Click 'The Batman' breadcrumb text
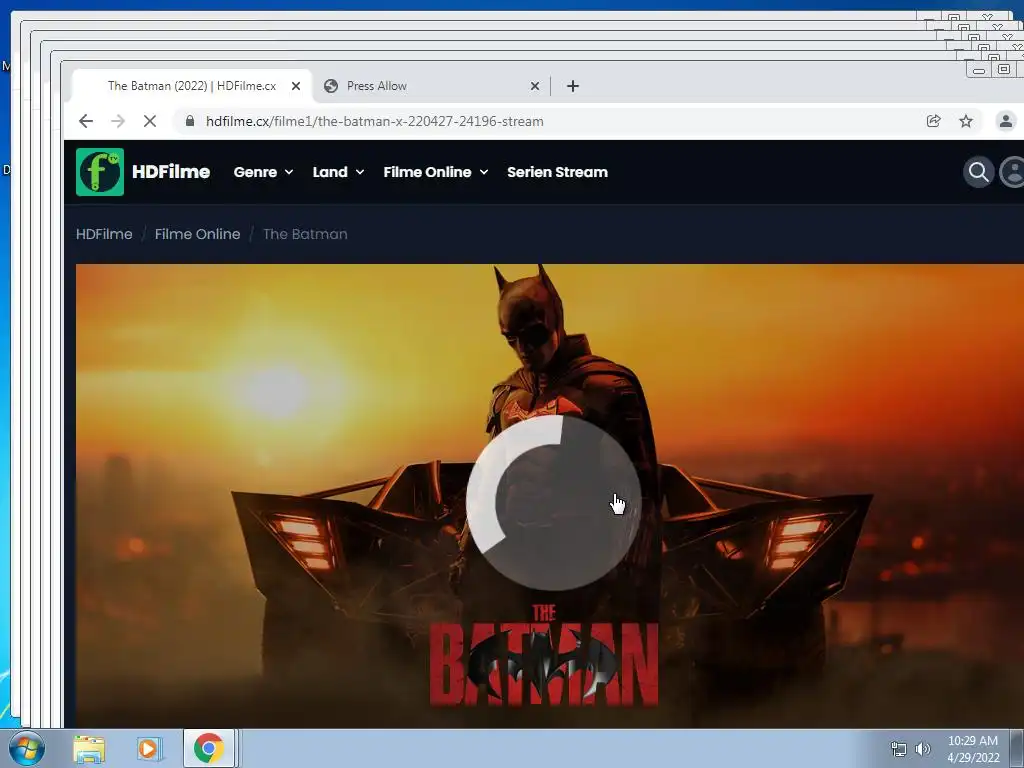The width and height of the screenshot is (1024, 768). (x=305, y=234)
